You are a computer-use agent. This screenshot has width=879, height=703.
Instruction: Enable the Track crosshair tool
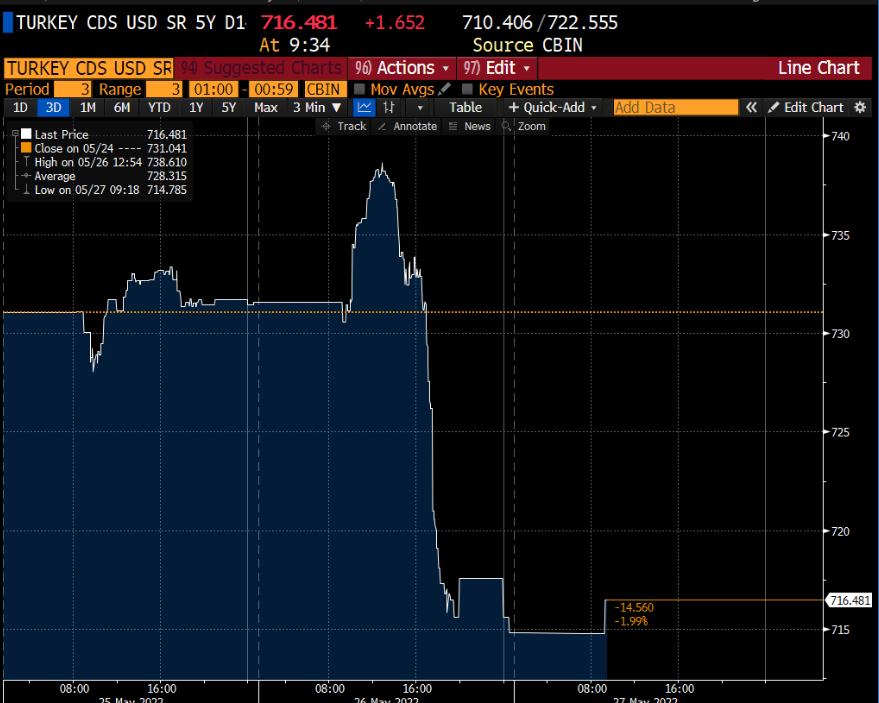pos(344,126)
